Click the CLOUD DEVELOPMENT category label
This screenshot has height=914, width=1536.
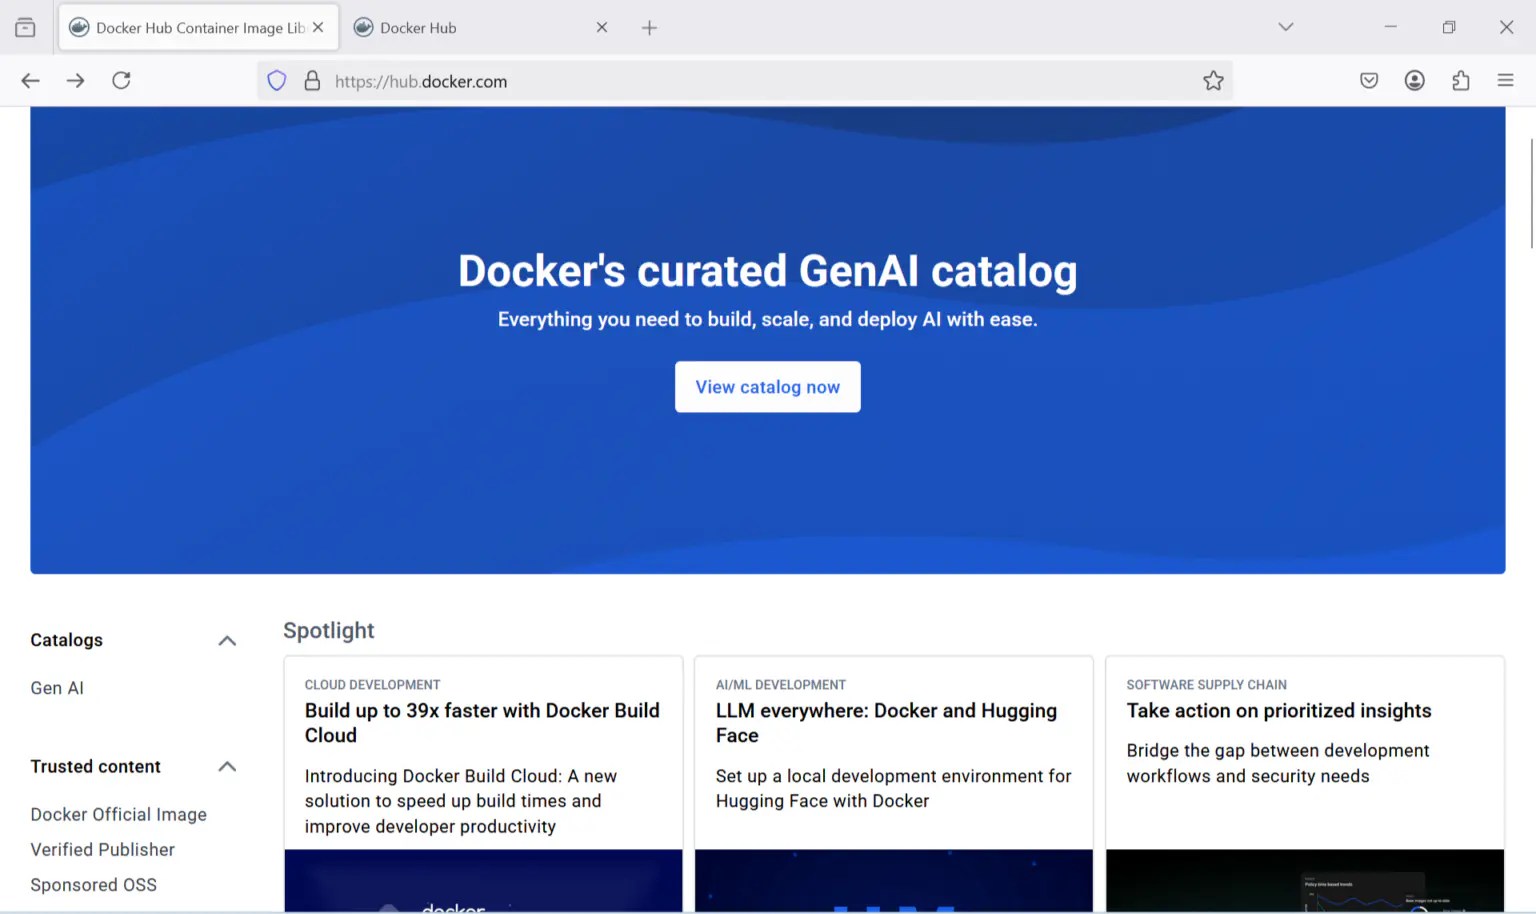tap(373, 685)
